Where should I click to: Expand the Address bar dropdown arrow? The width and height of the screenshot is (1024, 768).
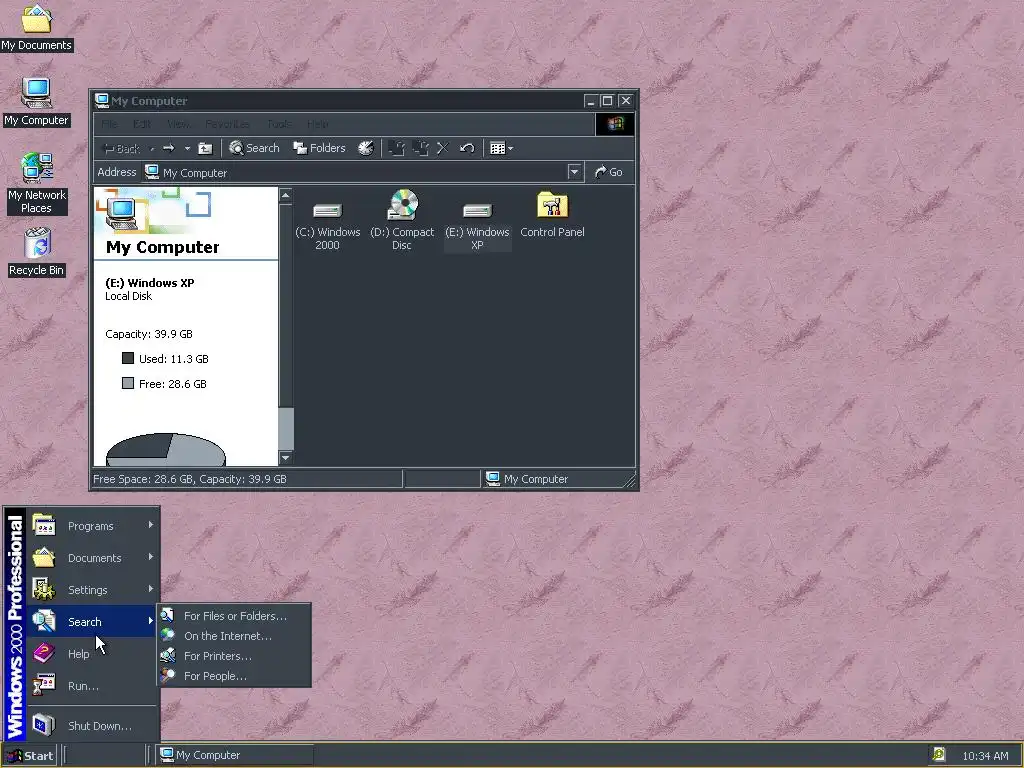click(574, 172)
